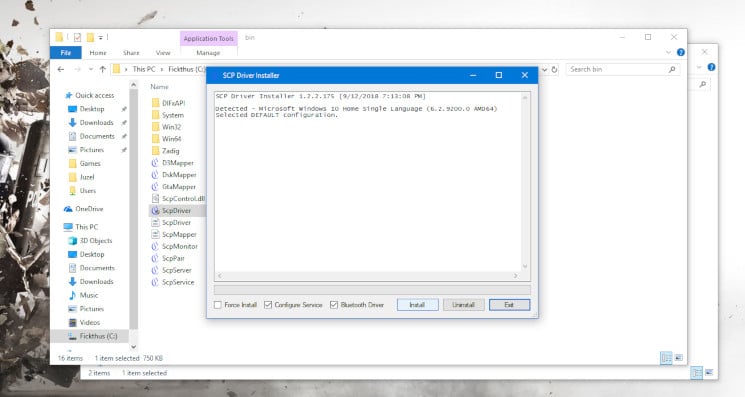The width and height of the screenshot is (745, 397).
Task: Open the File tab in Explorer
Action: (66, 53)
